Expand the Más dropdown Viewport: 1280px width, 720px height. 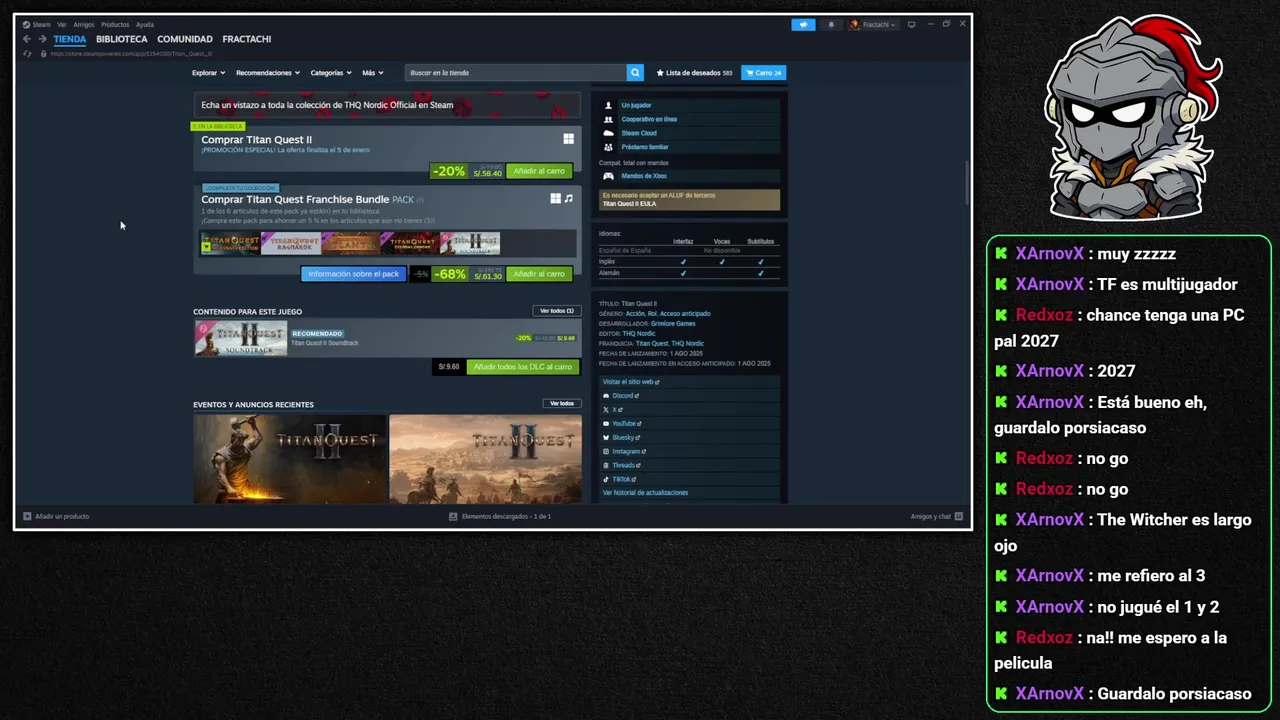(x=372, y=72)
